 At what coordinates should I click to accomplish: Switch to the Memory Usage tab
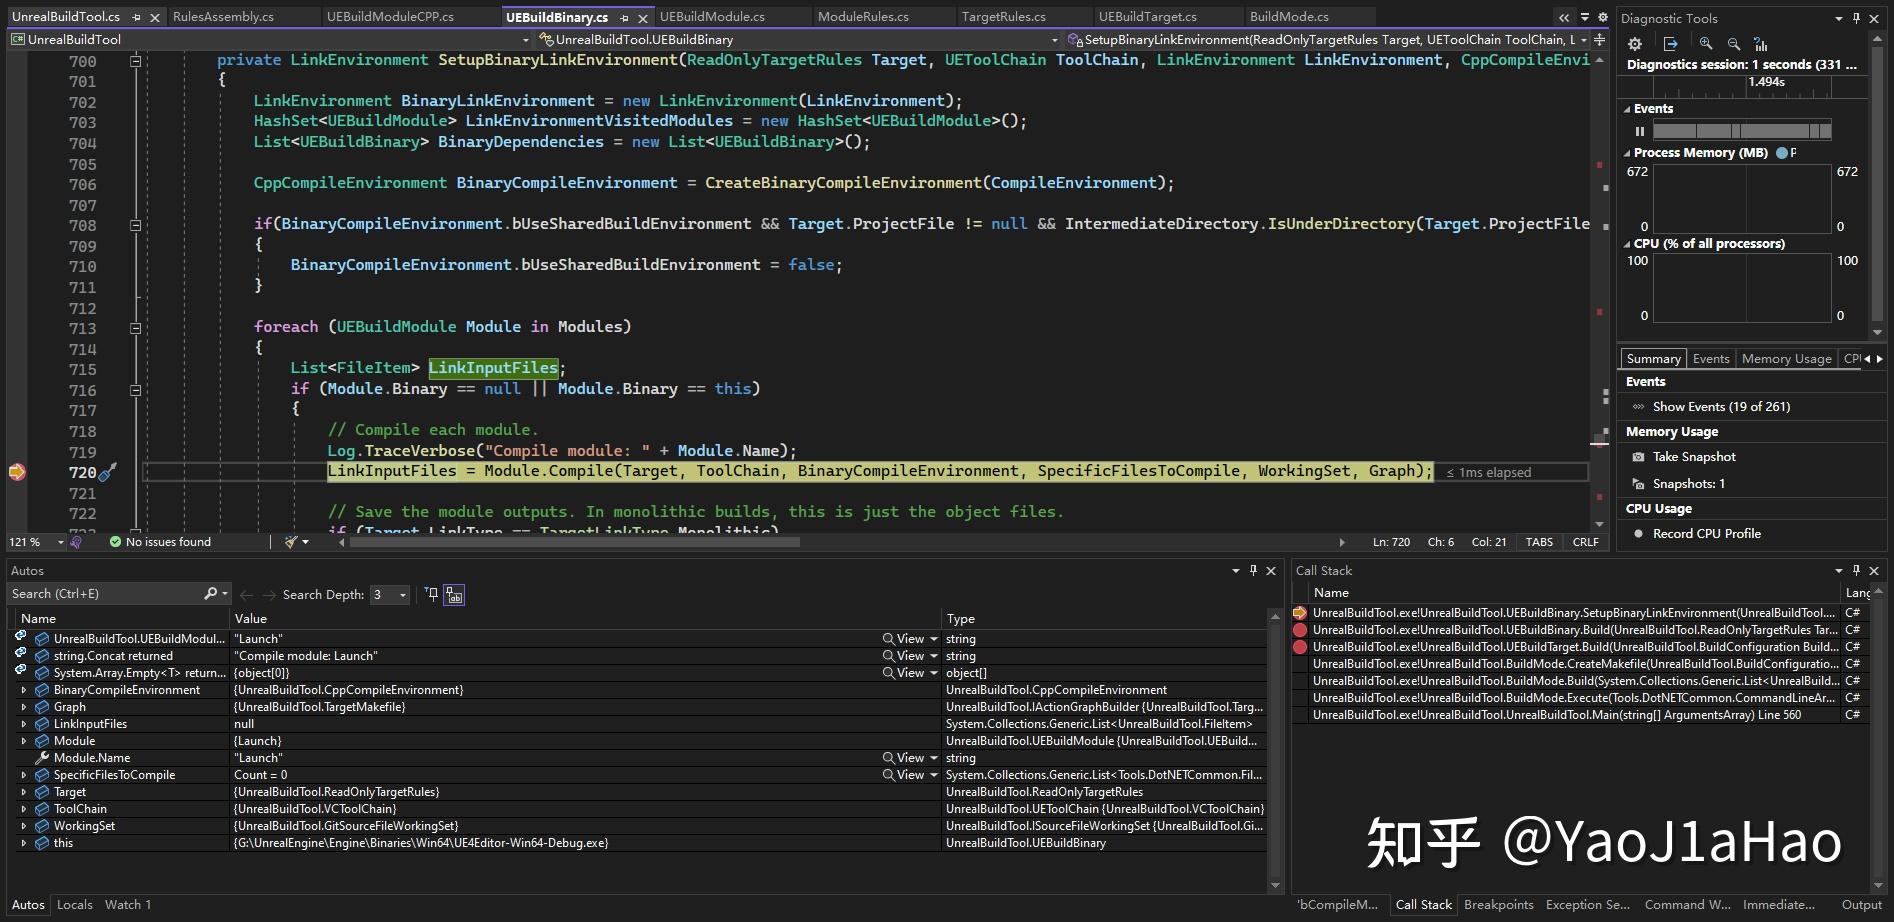[x=1786, y=358]
